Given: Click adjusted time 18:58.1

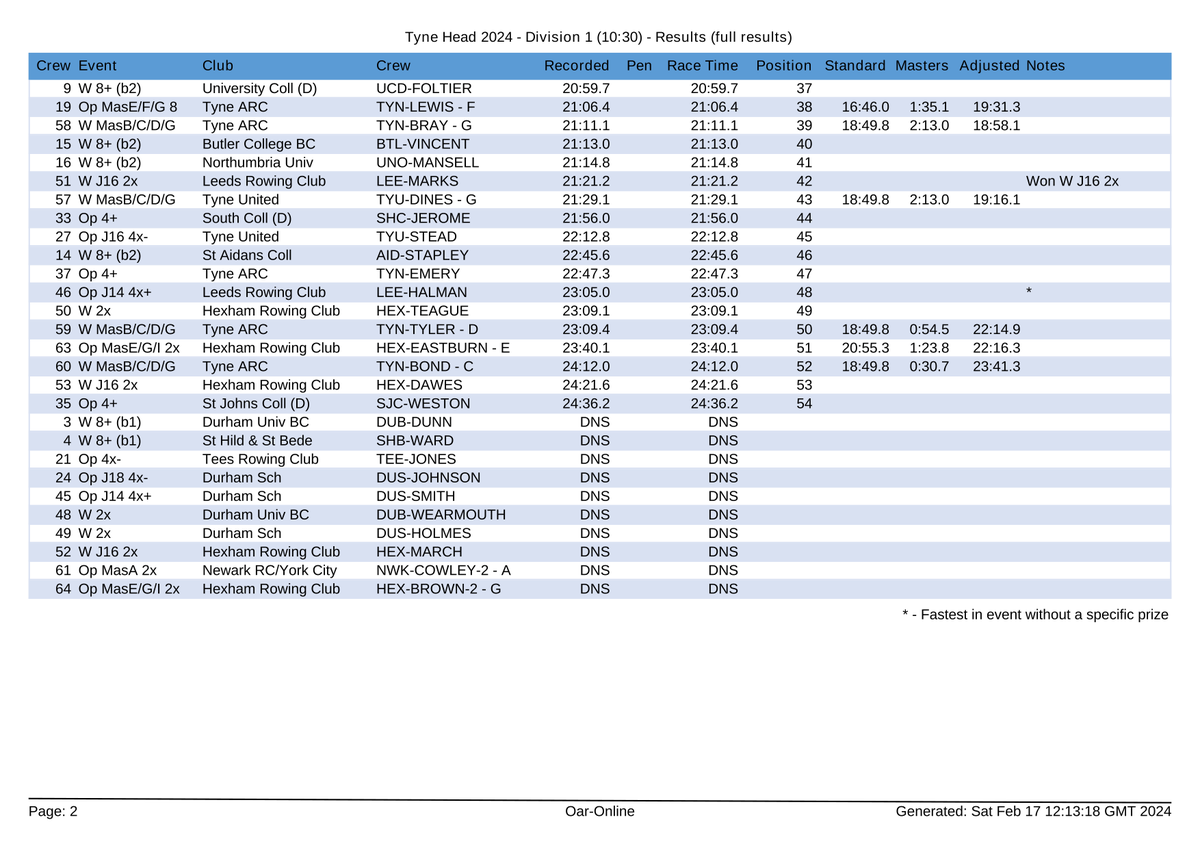Looking at the screenshot, I should 996,125.
